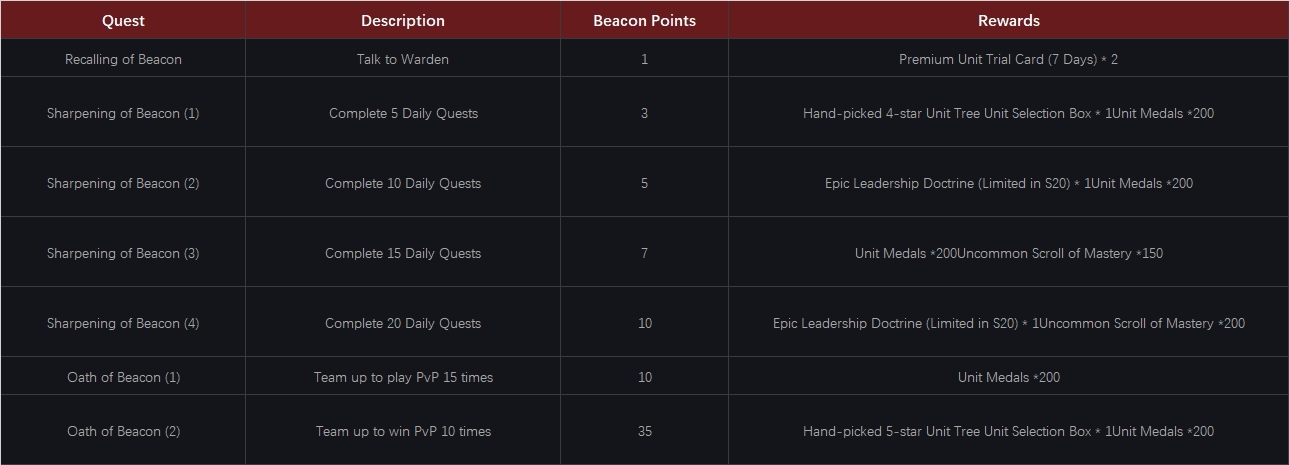Click the Complete 10 Daily Quests description
Image resolution: width=1289 pixels, height=465 pixels.
click(403, 183)
